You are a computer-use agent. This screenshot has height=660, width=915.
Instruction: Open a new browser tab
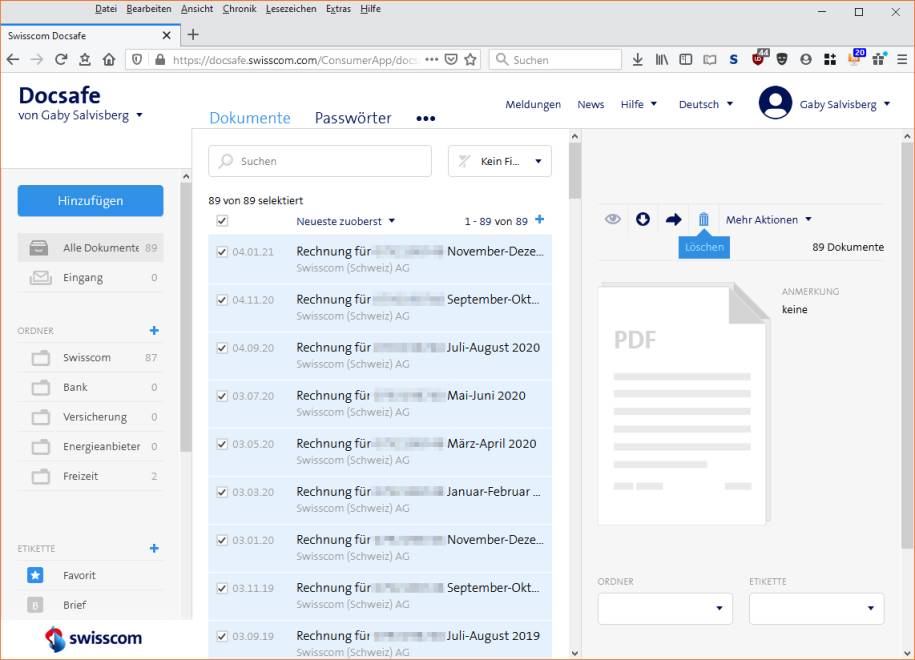(193, 35)
